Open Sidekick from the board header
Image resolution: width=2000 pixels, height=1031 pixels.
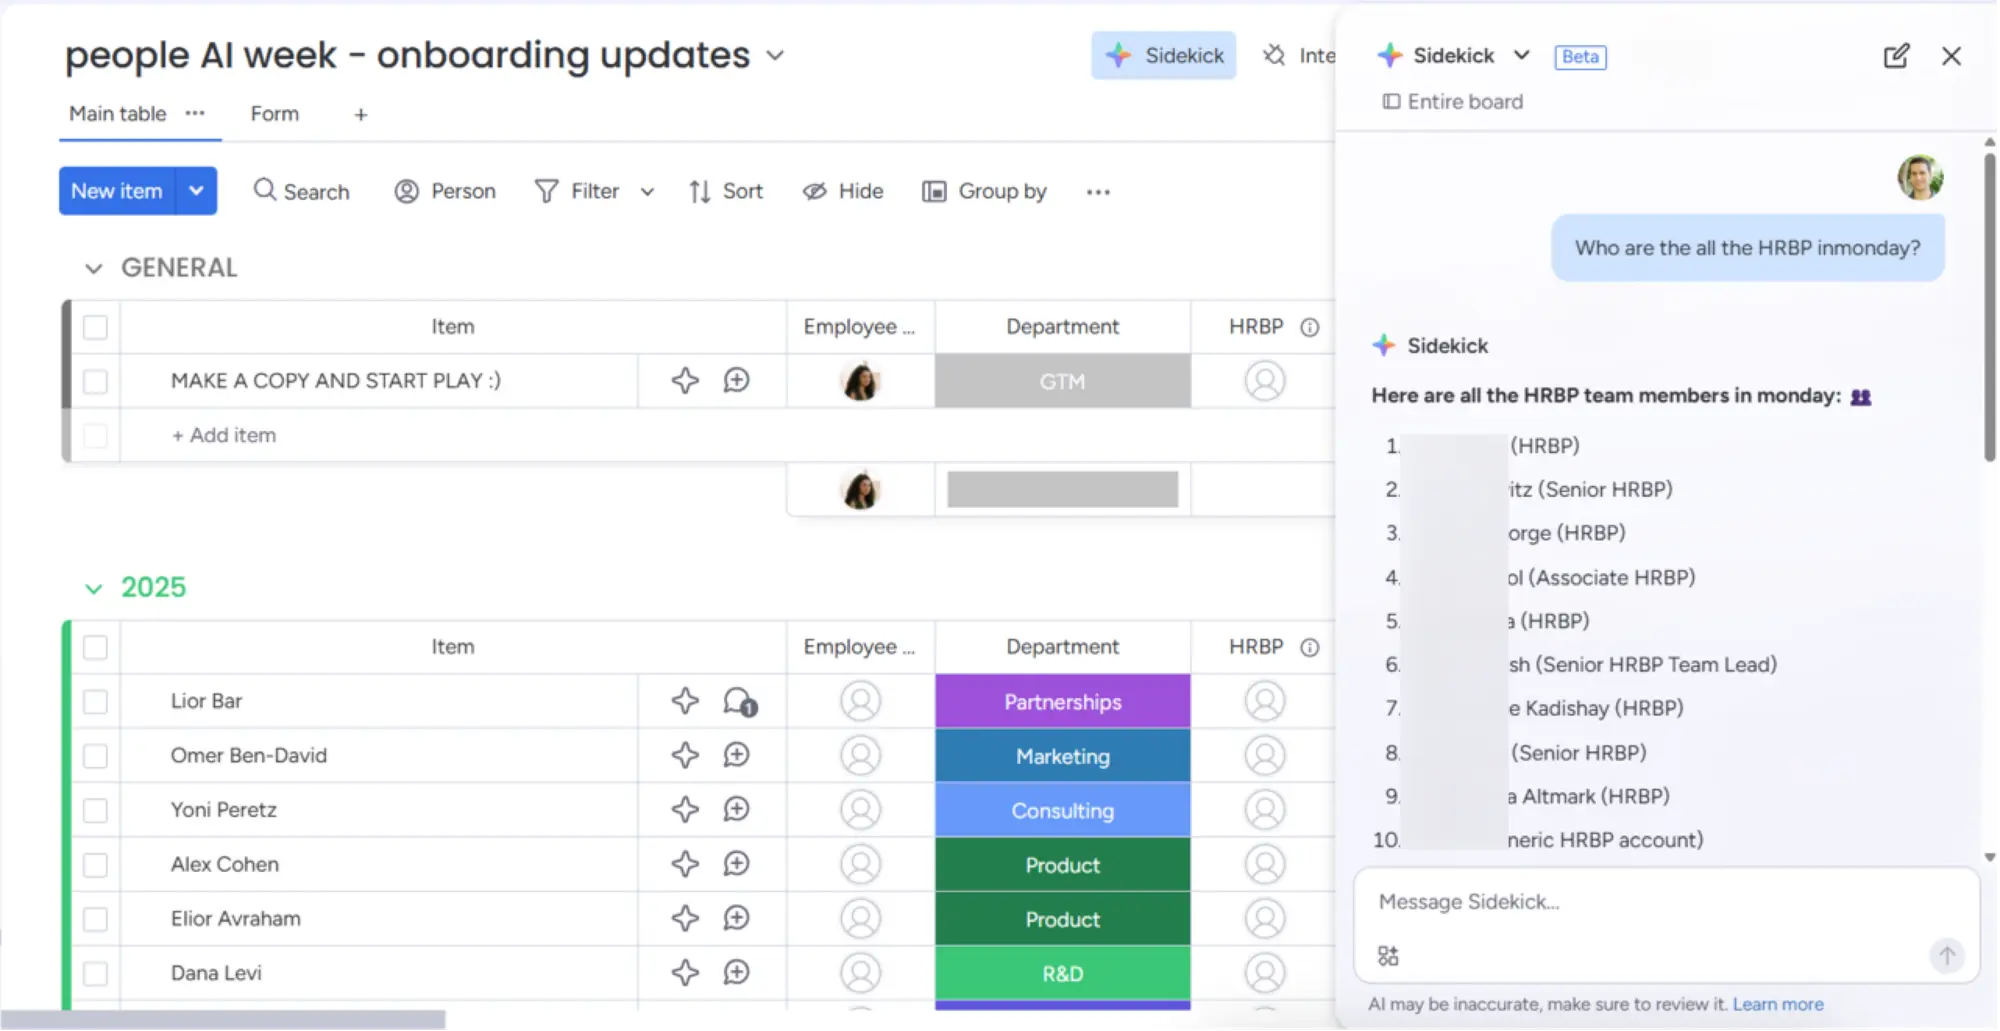click(1163, 56)
